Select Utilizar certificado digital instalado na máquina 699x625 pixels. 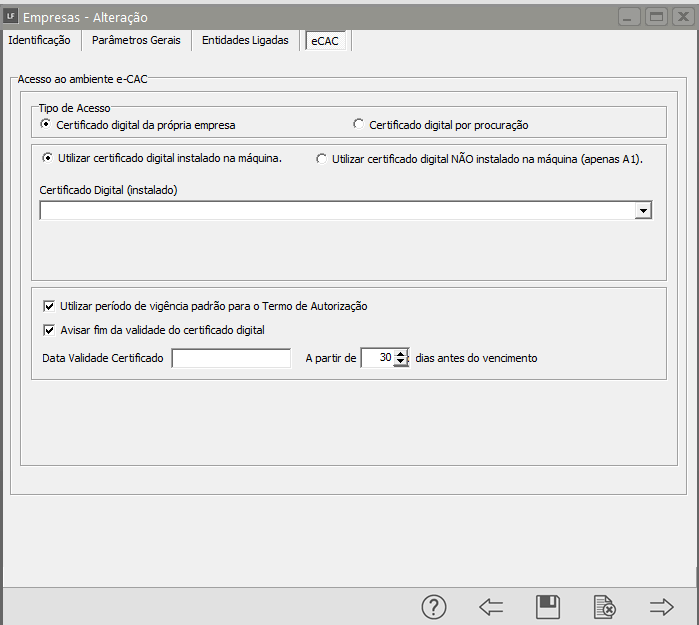pyautogui.click(x=47, y=158)
